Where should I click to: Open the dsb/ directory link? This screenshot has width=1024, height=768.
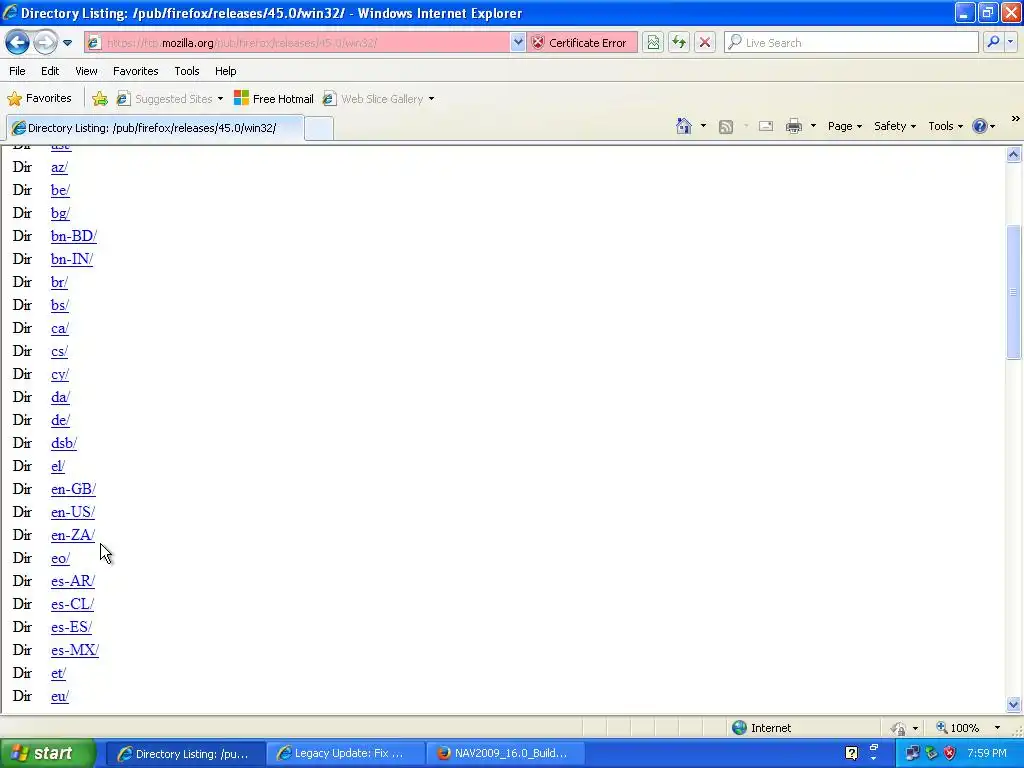(64, 443)
